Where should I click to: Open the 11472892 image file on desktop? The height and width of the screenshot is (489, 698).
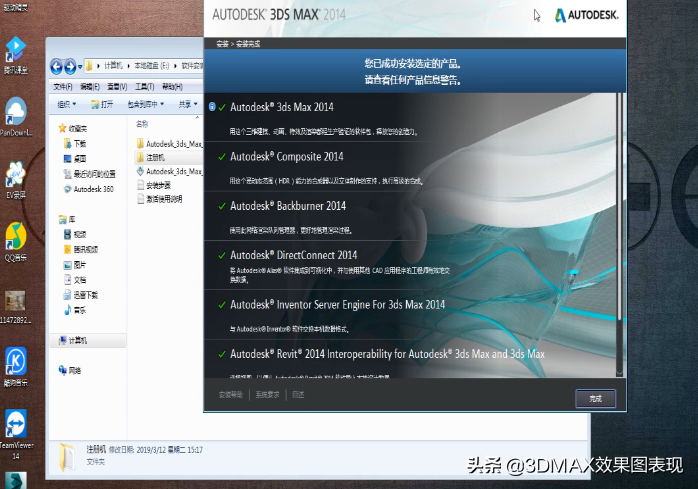tap(16, 307)
